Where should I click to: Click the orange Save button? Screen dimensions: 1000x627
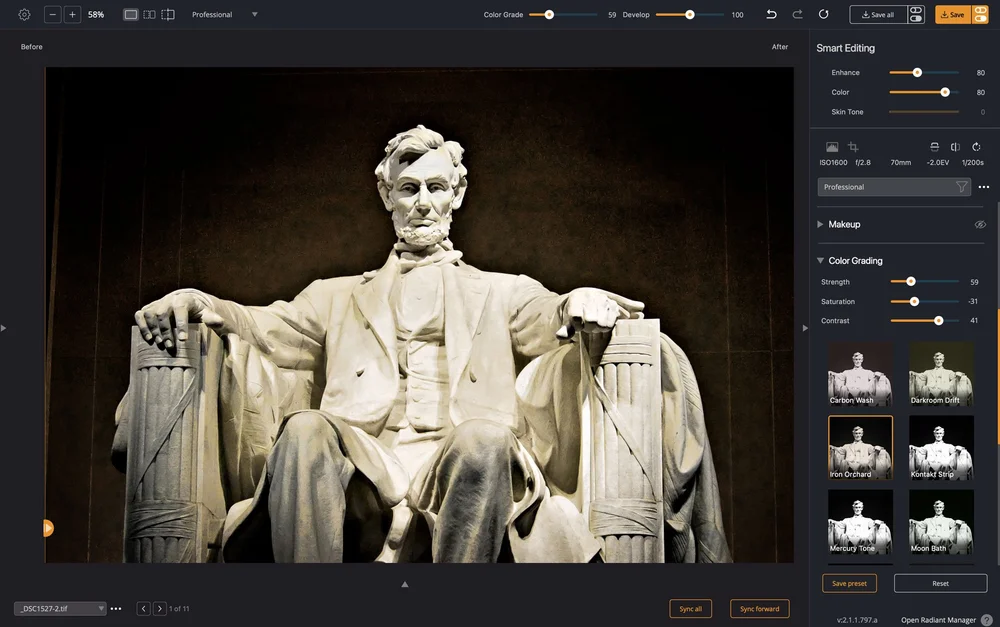point(953,14)
